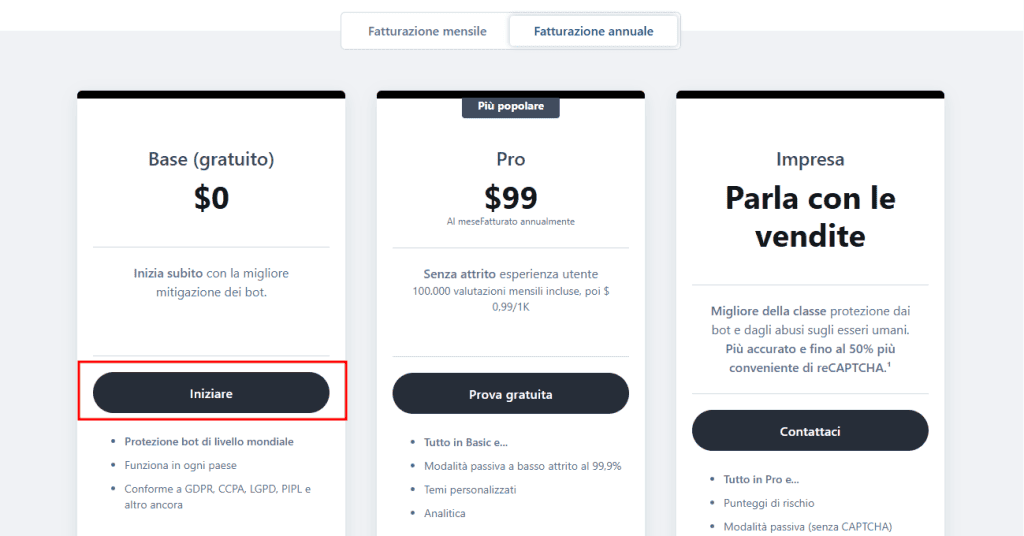Click the Tutto in Basic e... item
This screenshot has width=1024, height=536.
pyautogui.click(x=466, y=442)
